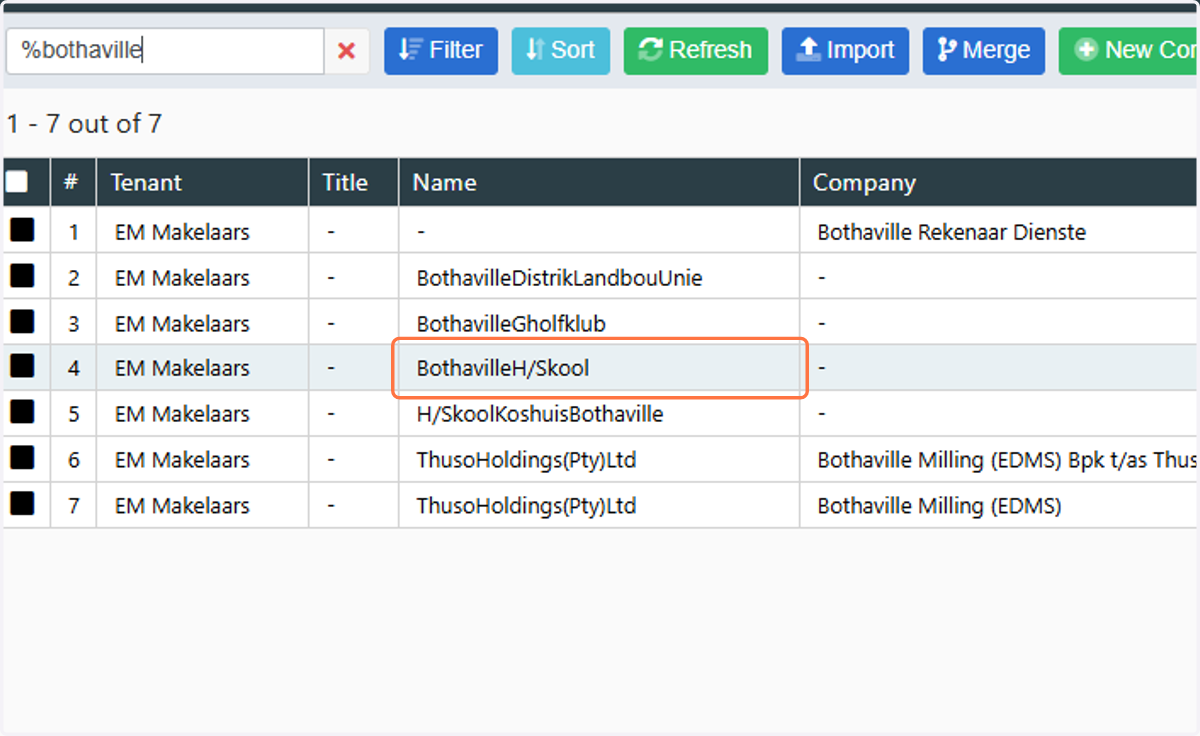The image size is (1200, 736).
Task: Open the Bothaville Rekenaar Dienste company entry
Action: [x=951, y=232]
